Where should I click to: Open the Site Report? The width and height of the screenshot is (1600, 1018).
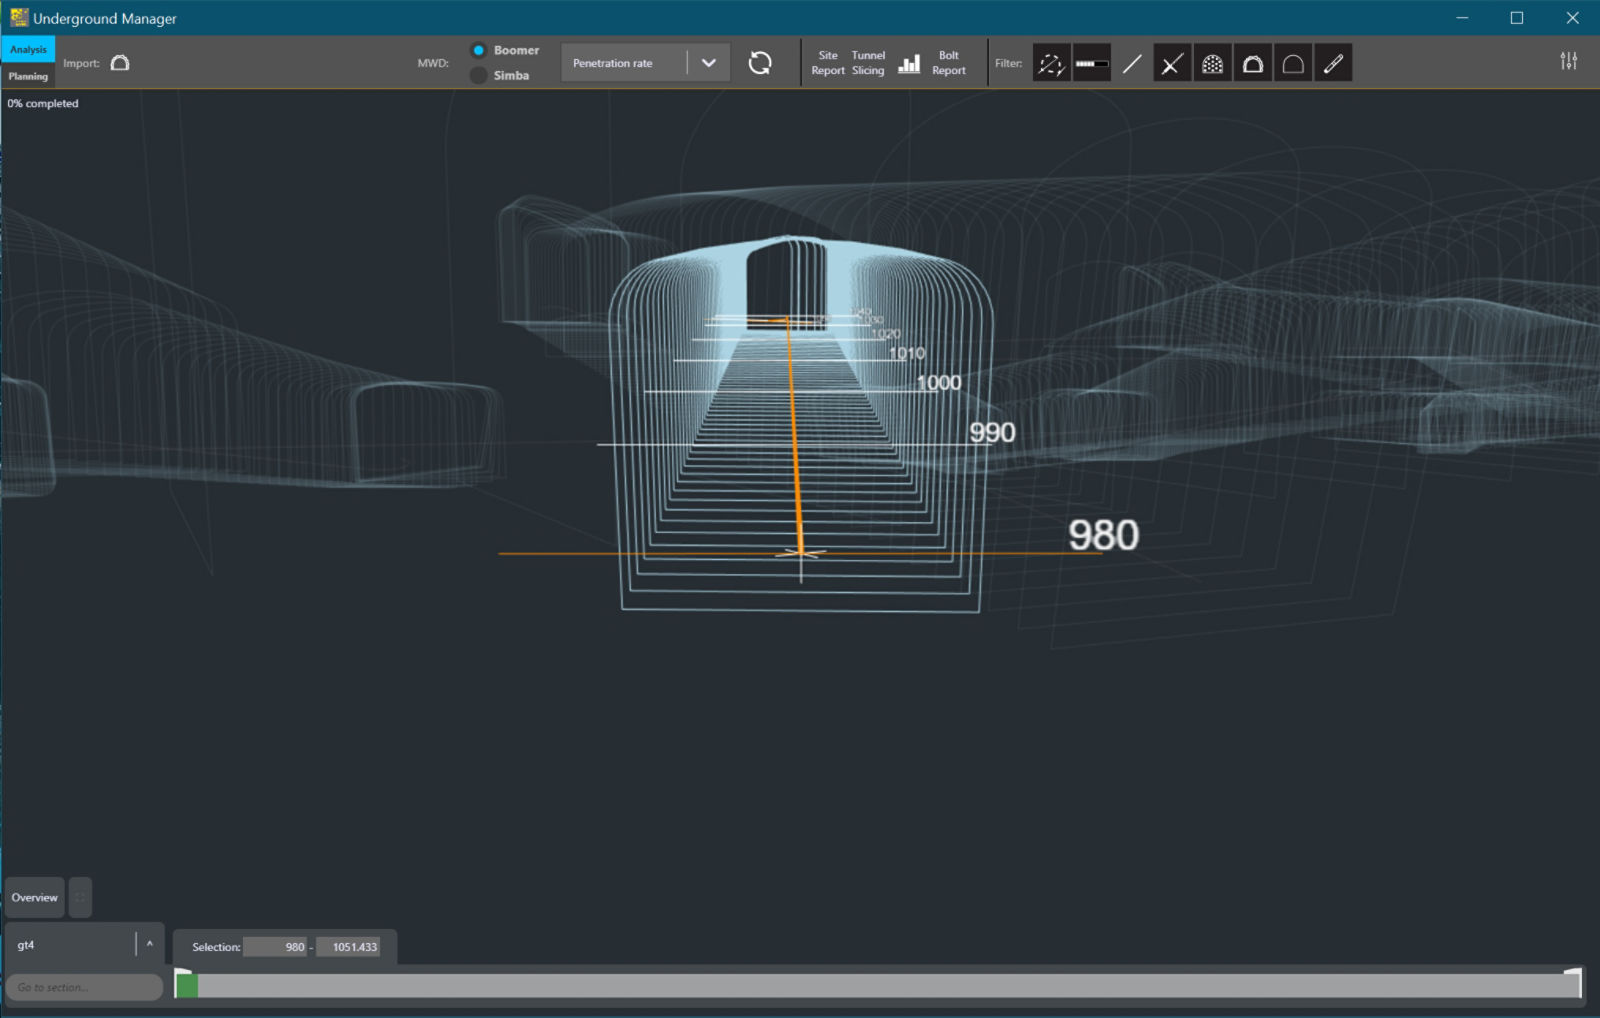pyautogui.click(x=828, y=63)
